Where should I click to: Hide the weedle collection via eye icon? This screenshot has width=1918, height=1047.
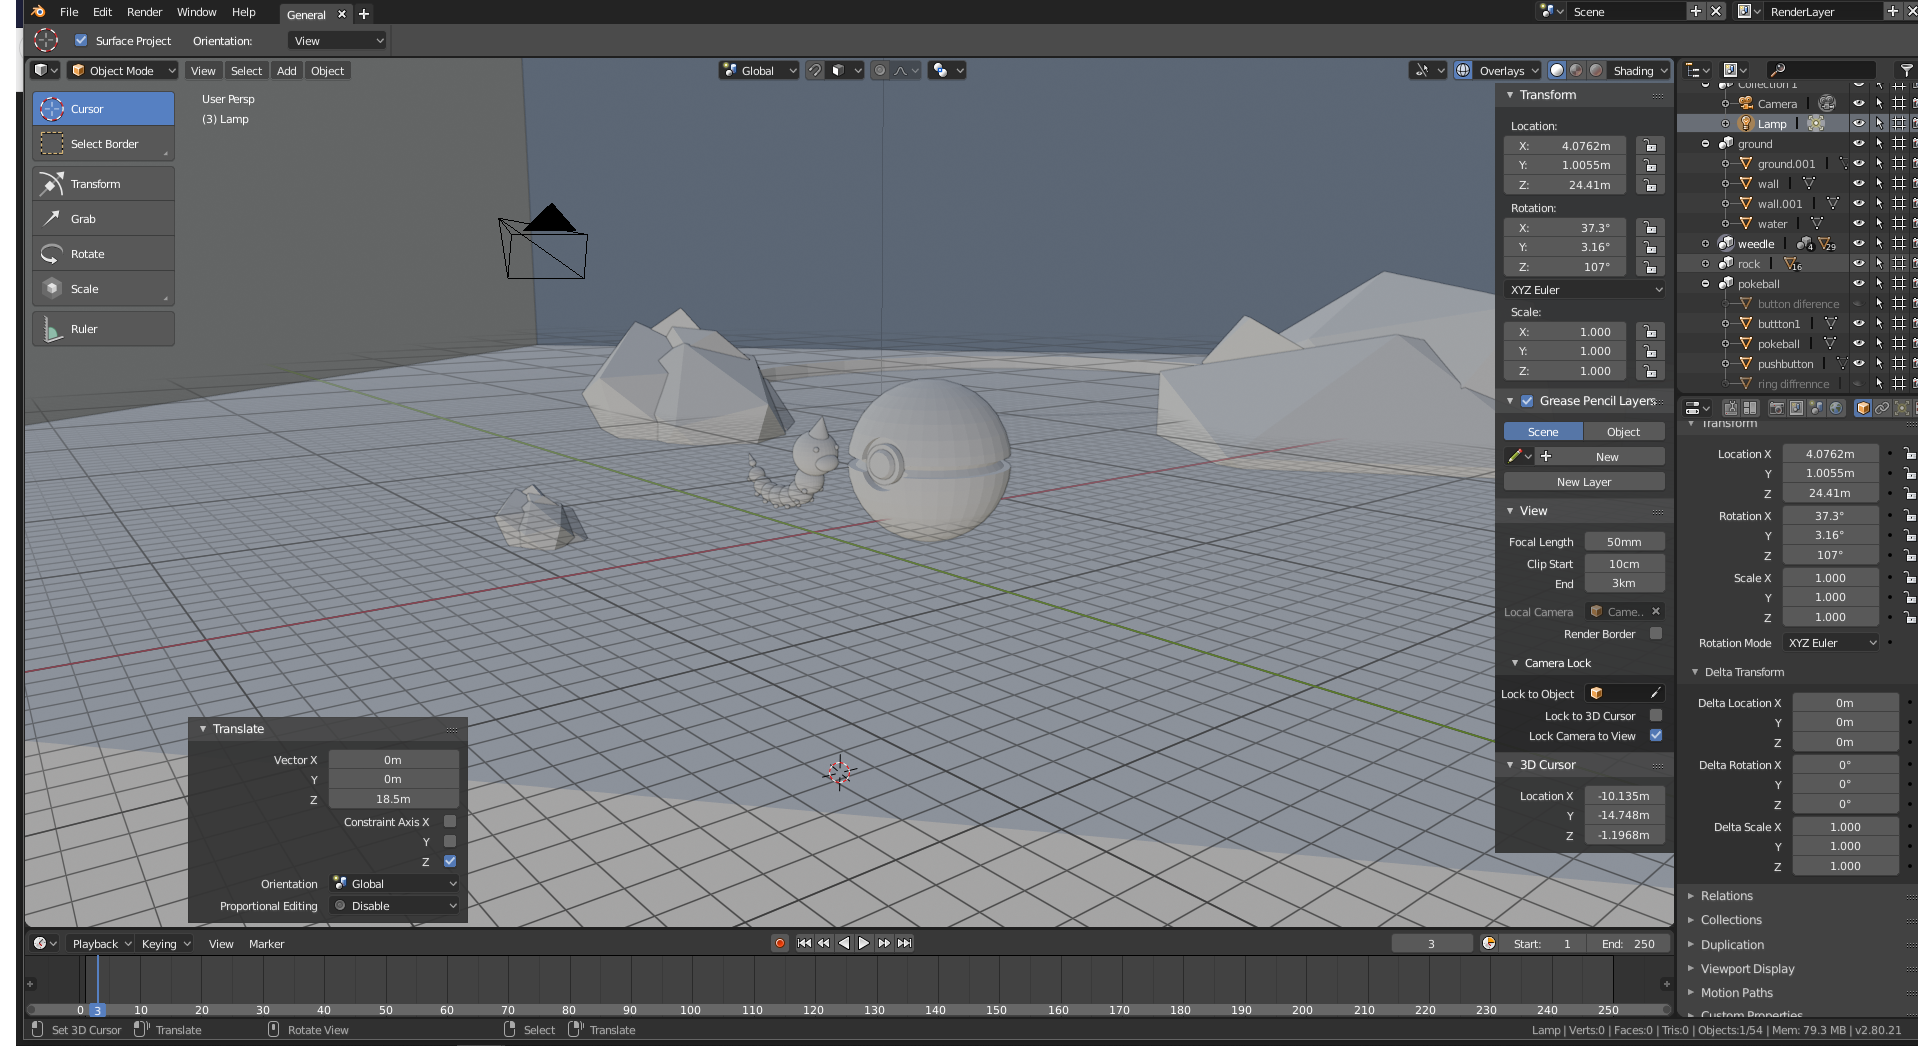pos(1859,244)
